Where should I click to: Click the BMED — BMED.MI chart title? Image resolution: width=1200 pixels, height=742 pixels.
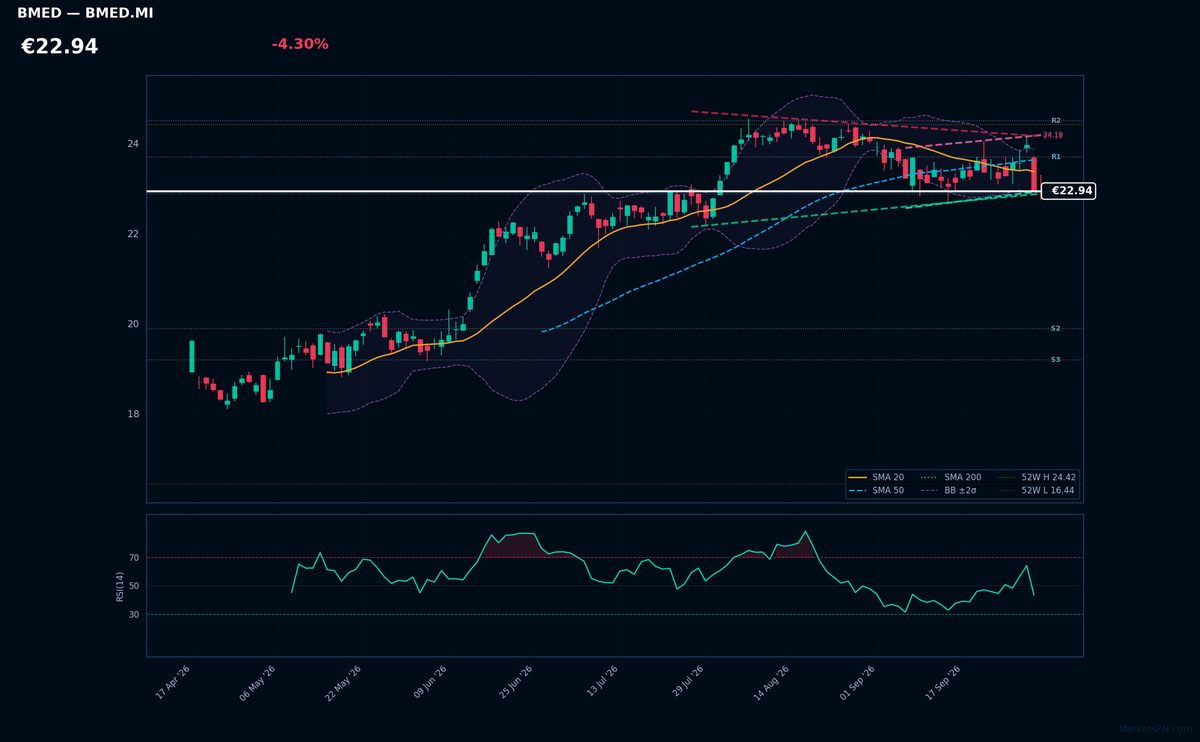[85, 14]
